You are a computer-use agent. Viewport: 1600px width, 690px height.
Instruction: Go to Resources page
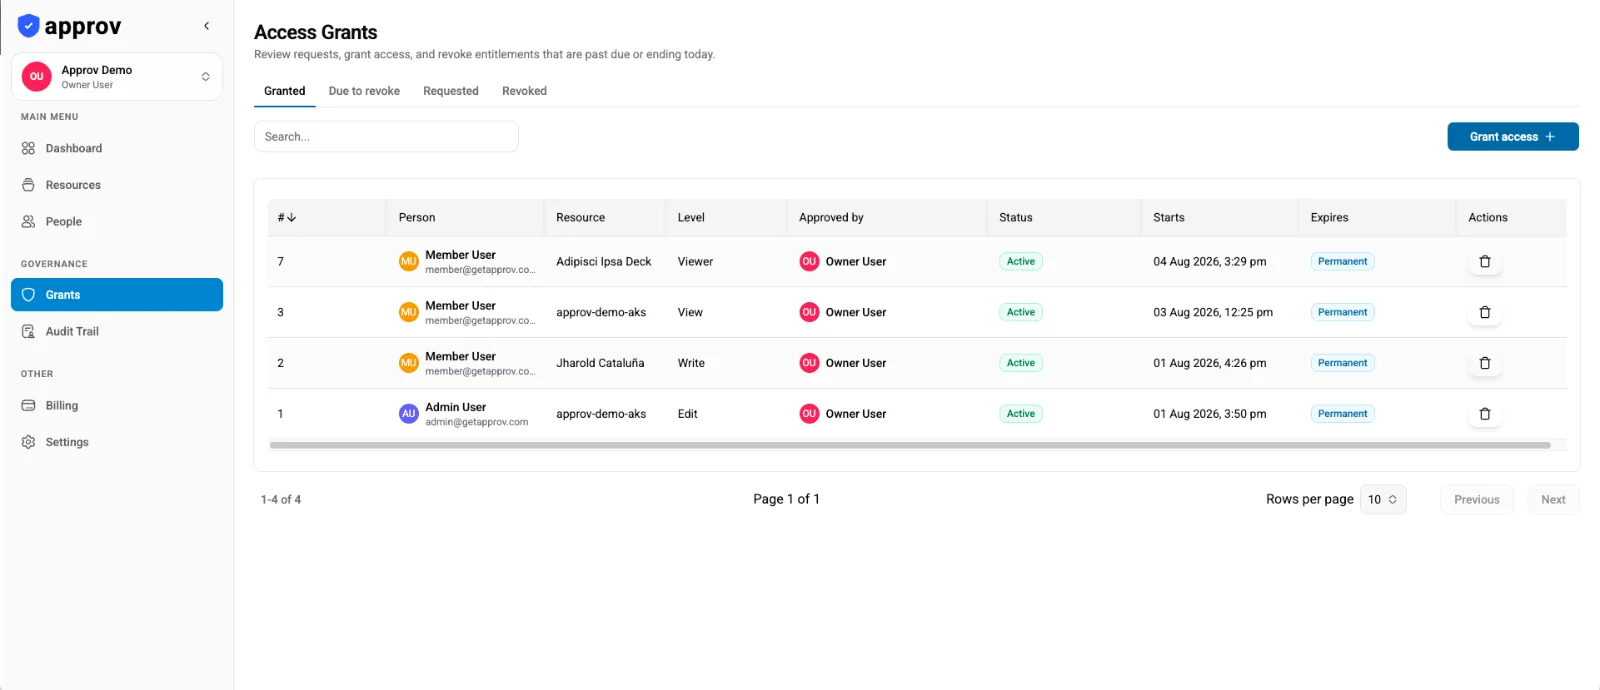117,185
